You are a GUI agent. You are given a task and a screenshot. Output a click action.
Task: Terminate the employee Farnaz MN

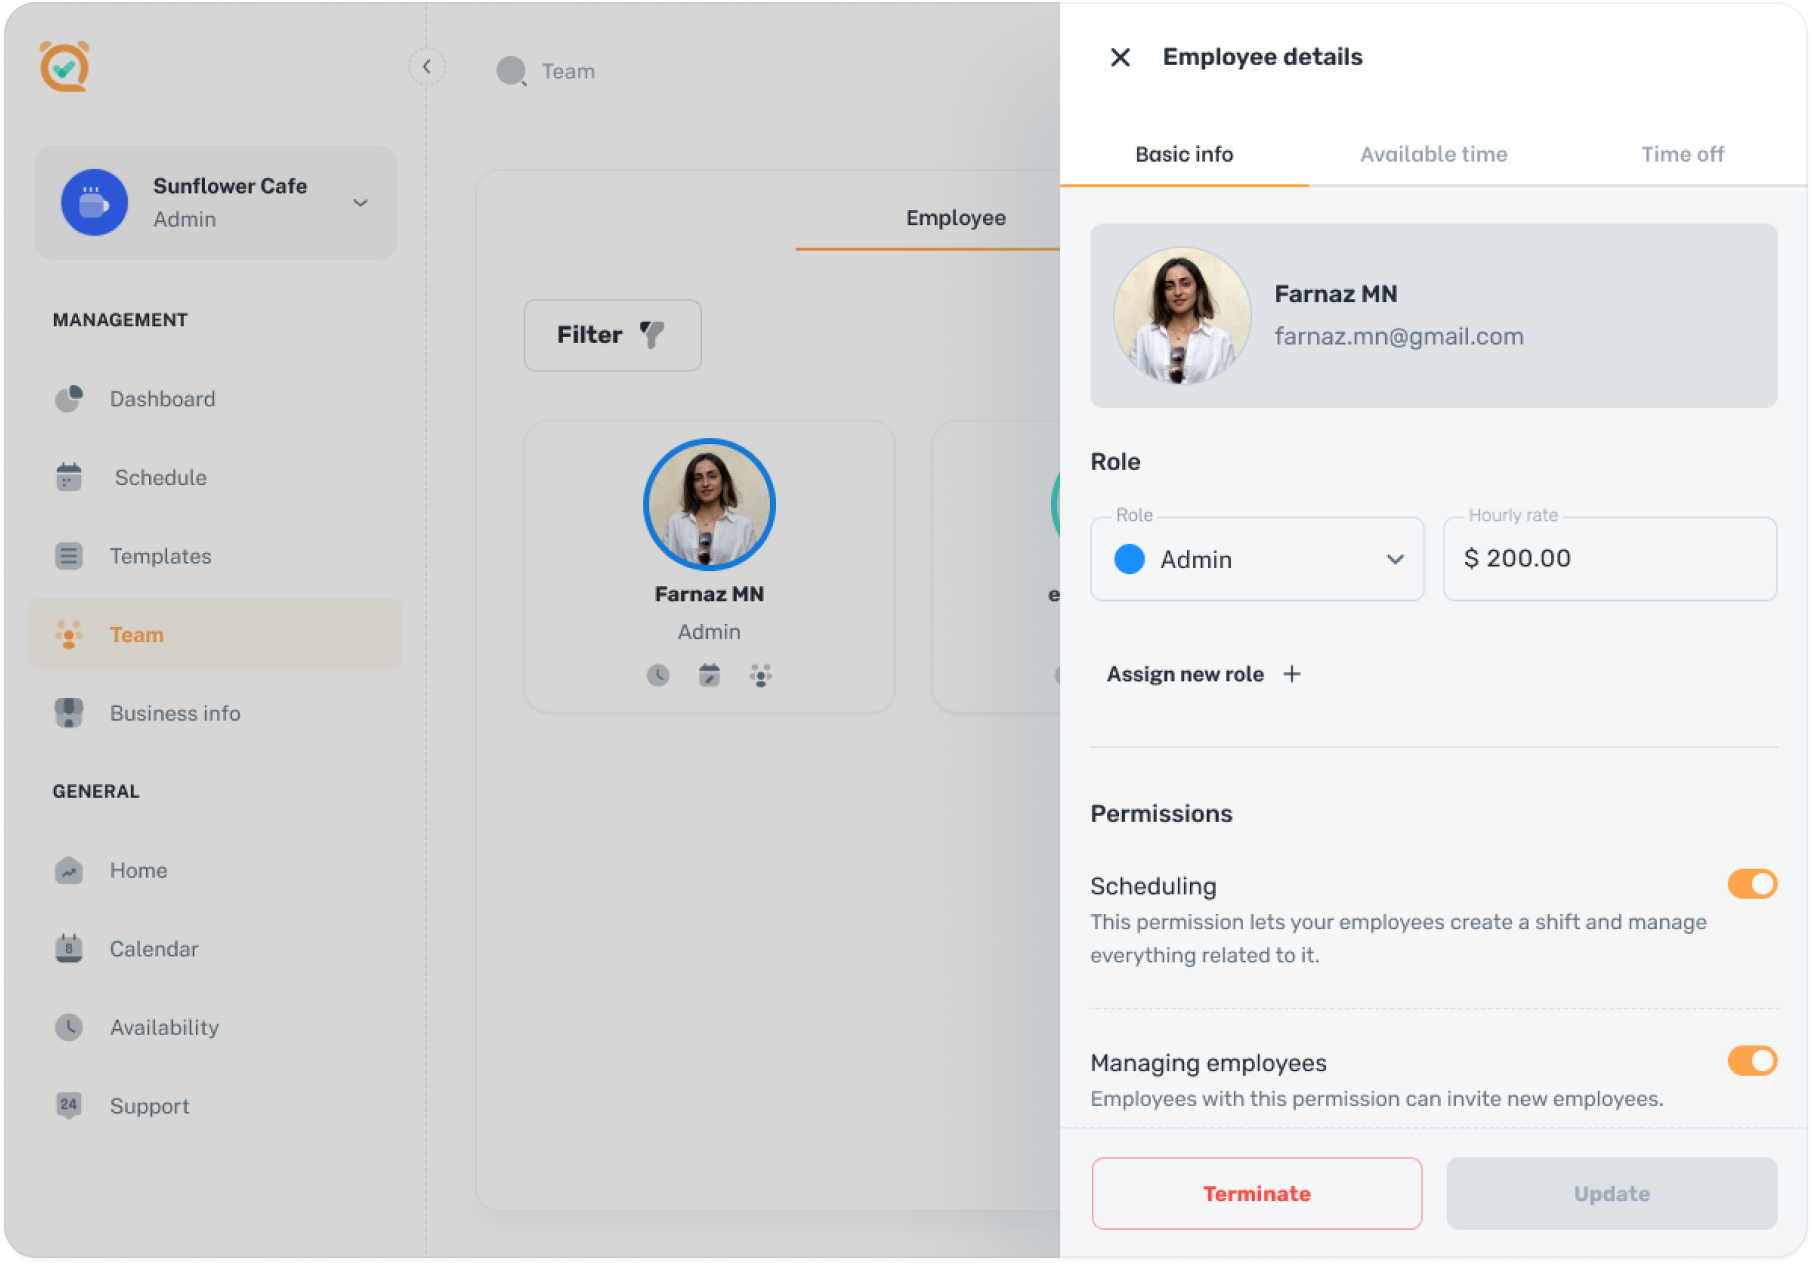tap(1256, 1193)
